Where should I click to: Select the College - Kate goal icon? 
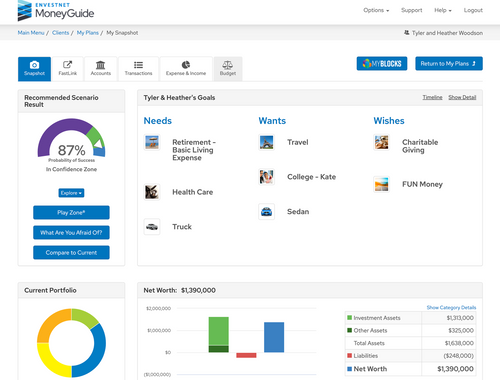click(x=267, y=177)
